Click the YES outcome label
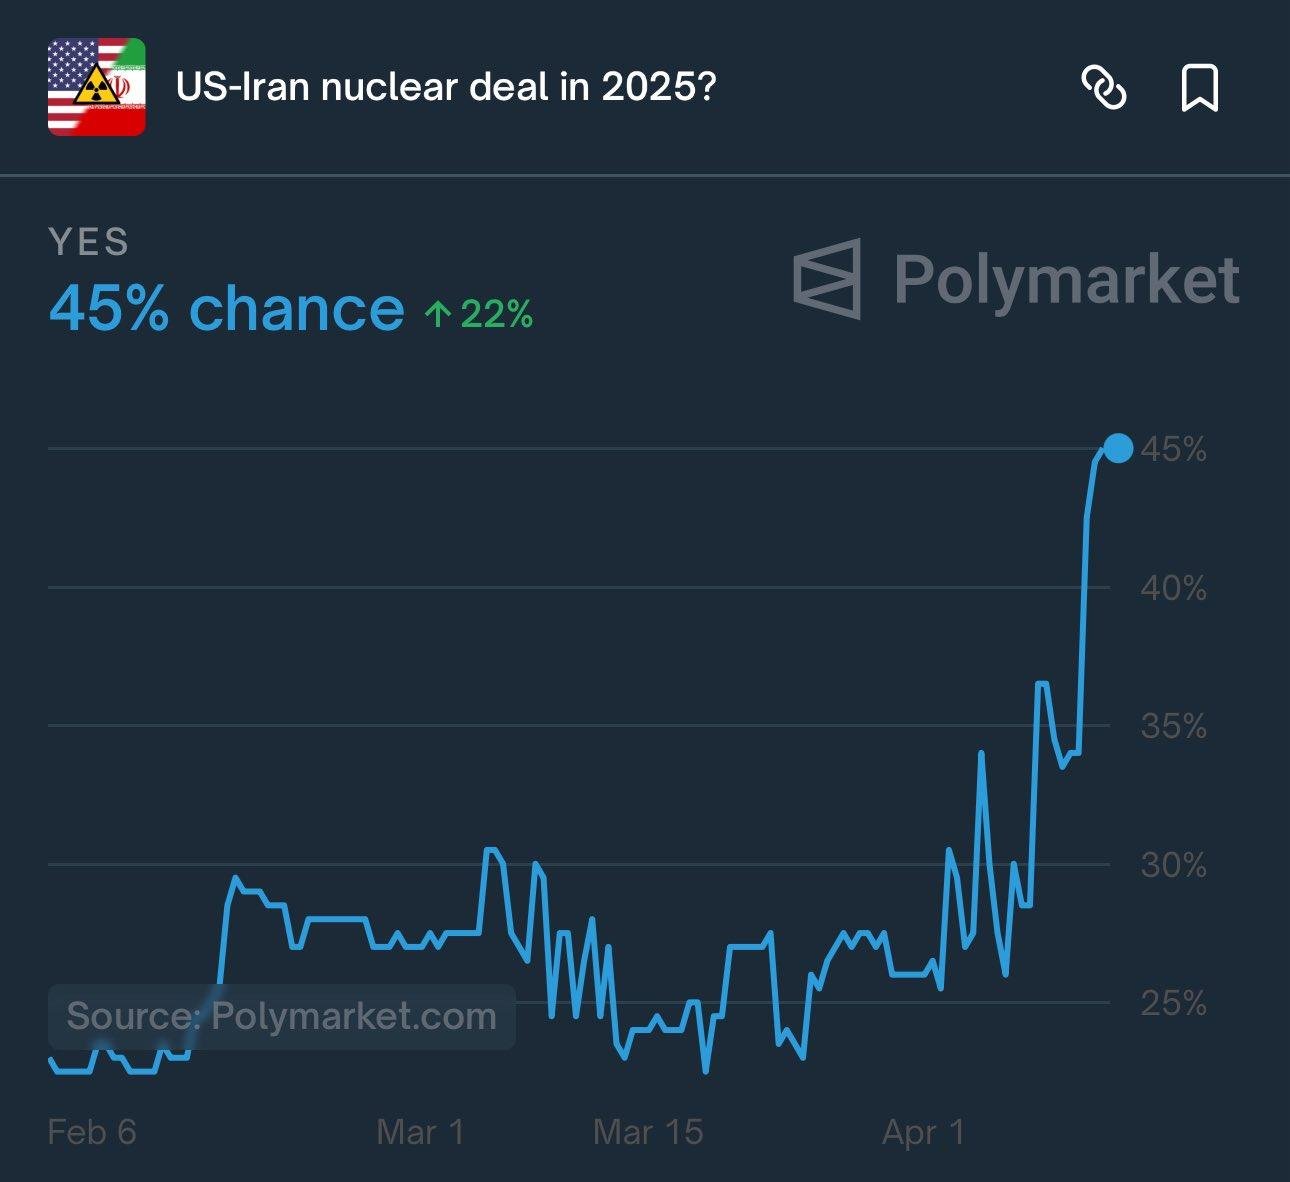 coord(89,242)
